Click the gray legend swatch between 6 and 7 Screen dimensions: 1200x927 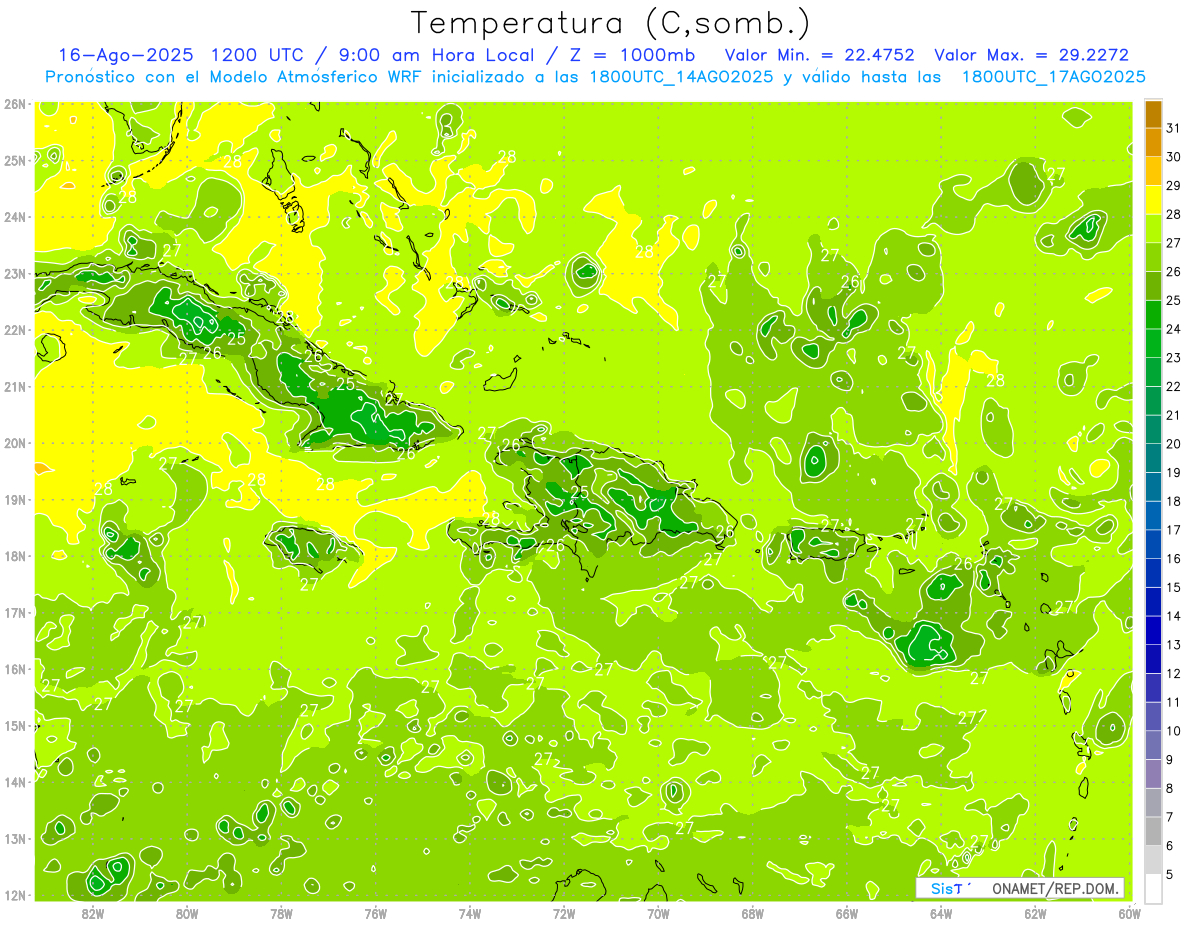[1153, 831]
